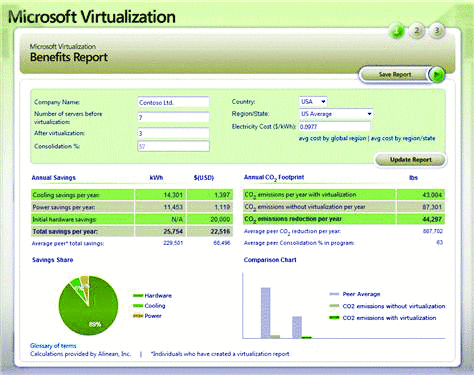Screen dimensions: 474x375
Task: Open the Glossary of terms link
Action: point(53,346)
